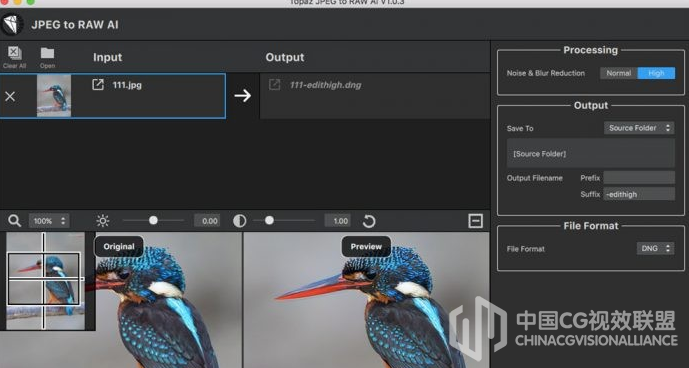Click the Input column header
Screen dimensions: 689x368
coord(108,57)
